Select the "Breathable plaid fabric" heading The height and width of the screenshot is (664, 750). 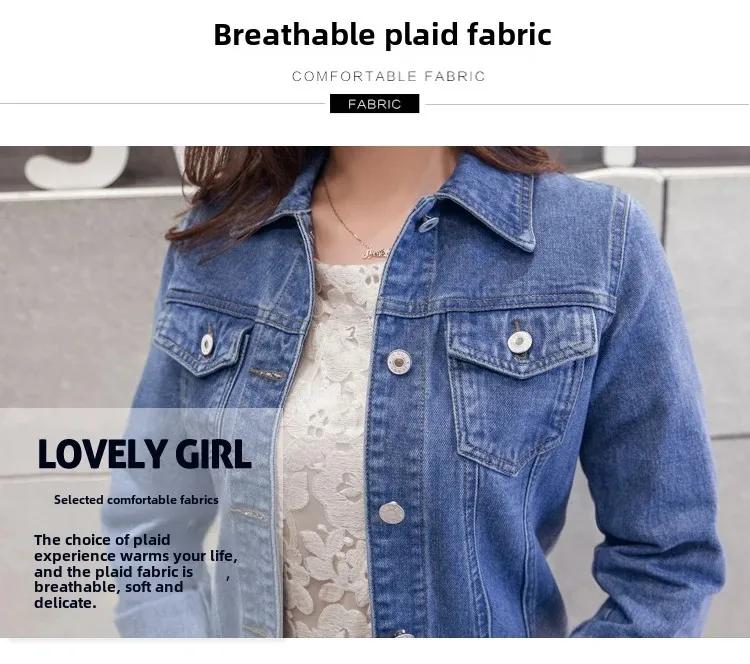click(382, 34)
